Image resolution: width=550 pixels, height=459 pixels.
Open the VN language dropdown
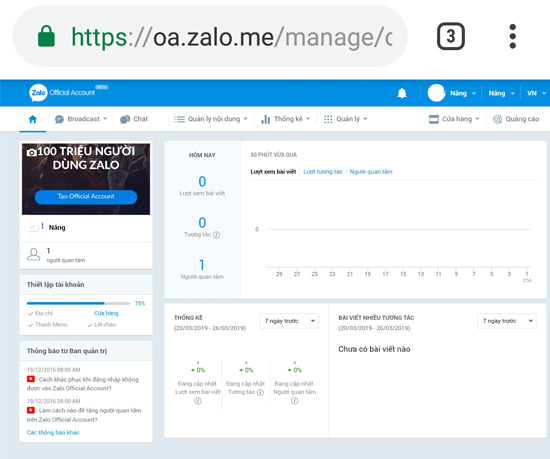point(537,93)
